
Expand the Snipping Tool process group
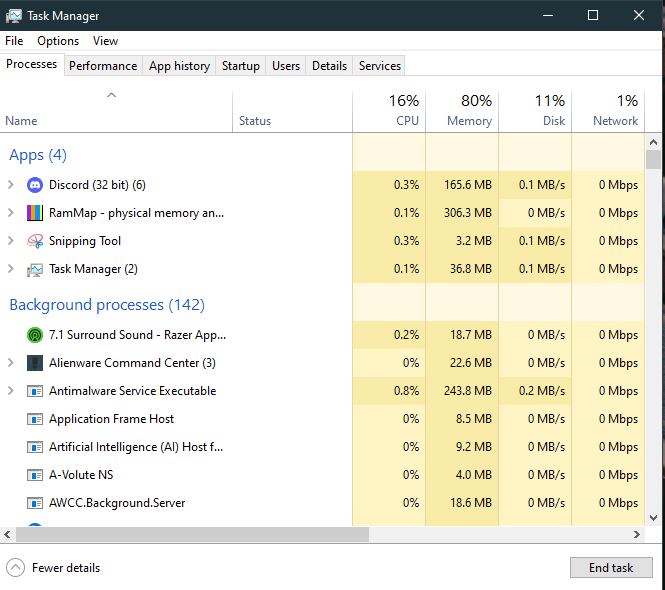click(11, 240)
